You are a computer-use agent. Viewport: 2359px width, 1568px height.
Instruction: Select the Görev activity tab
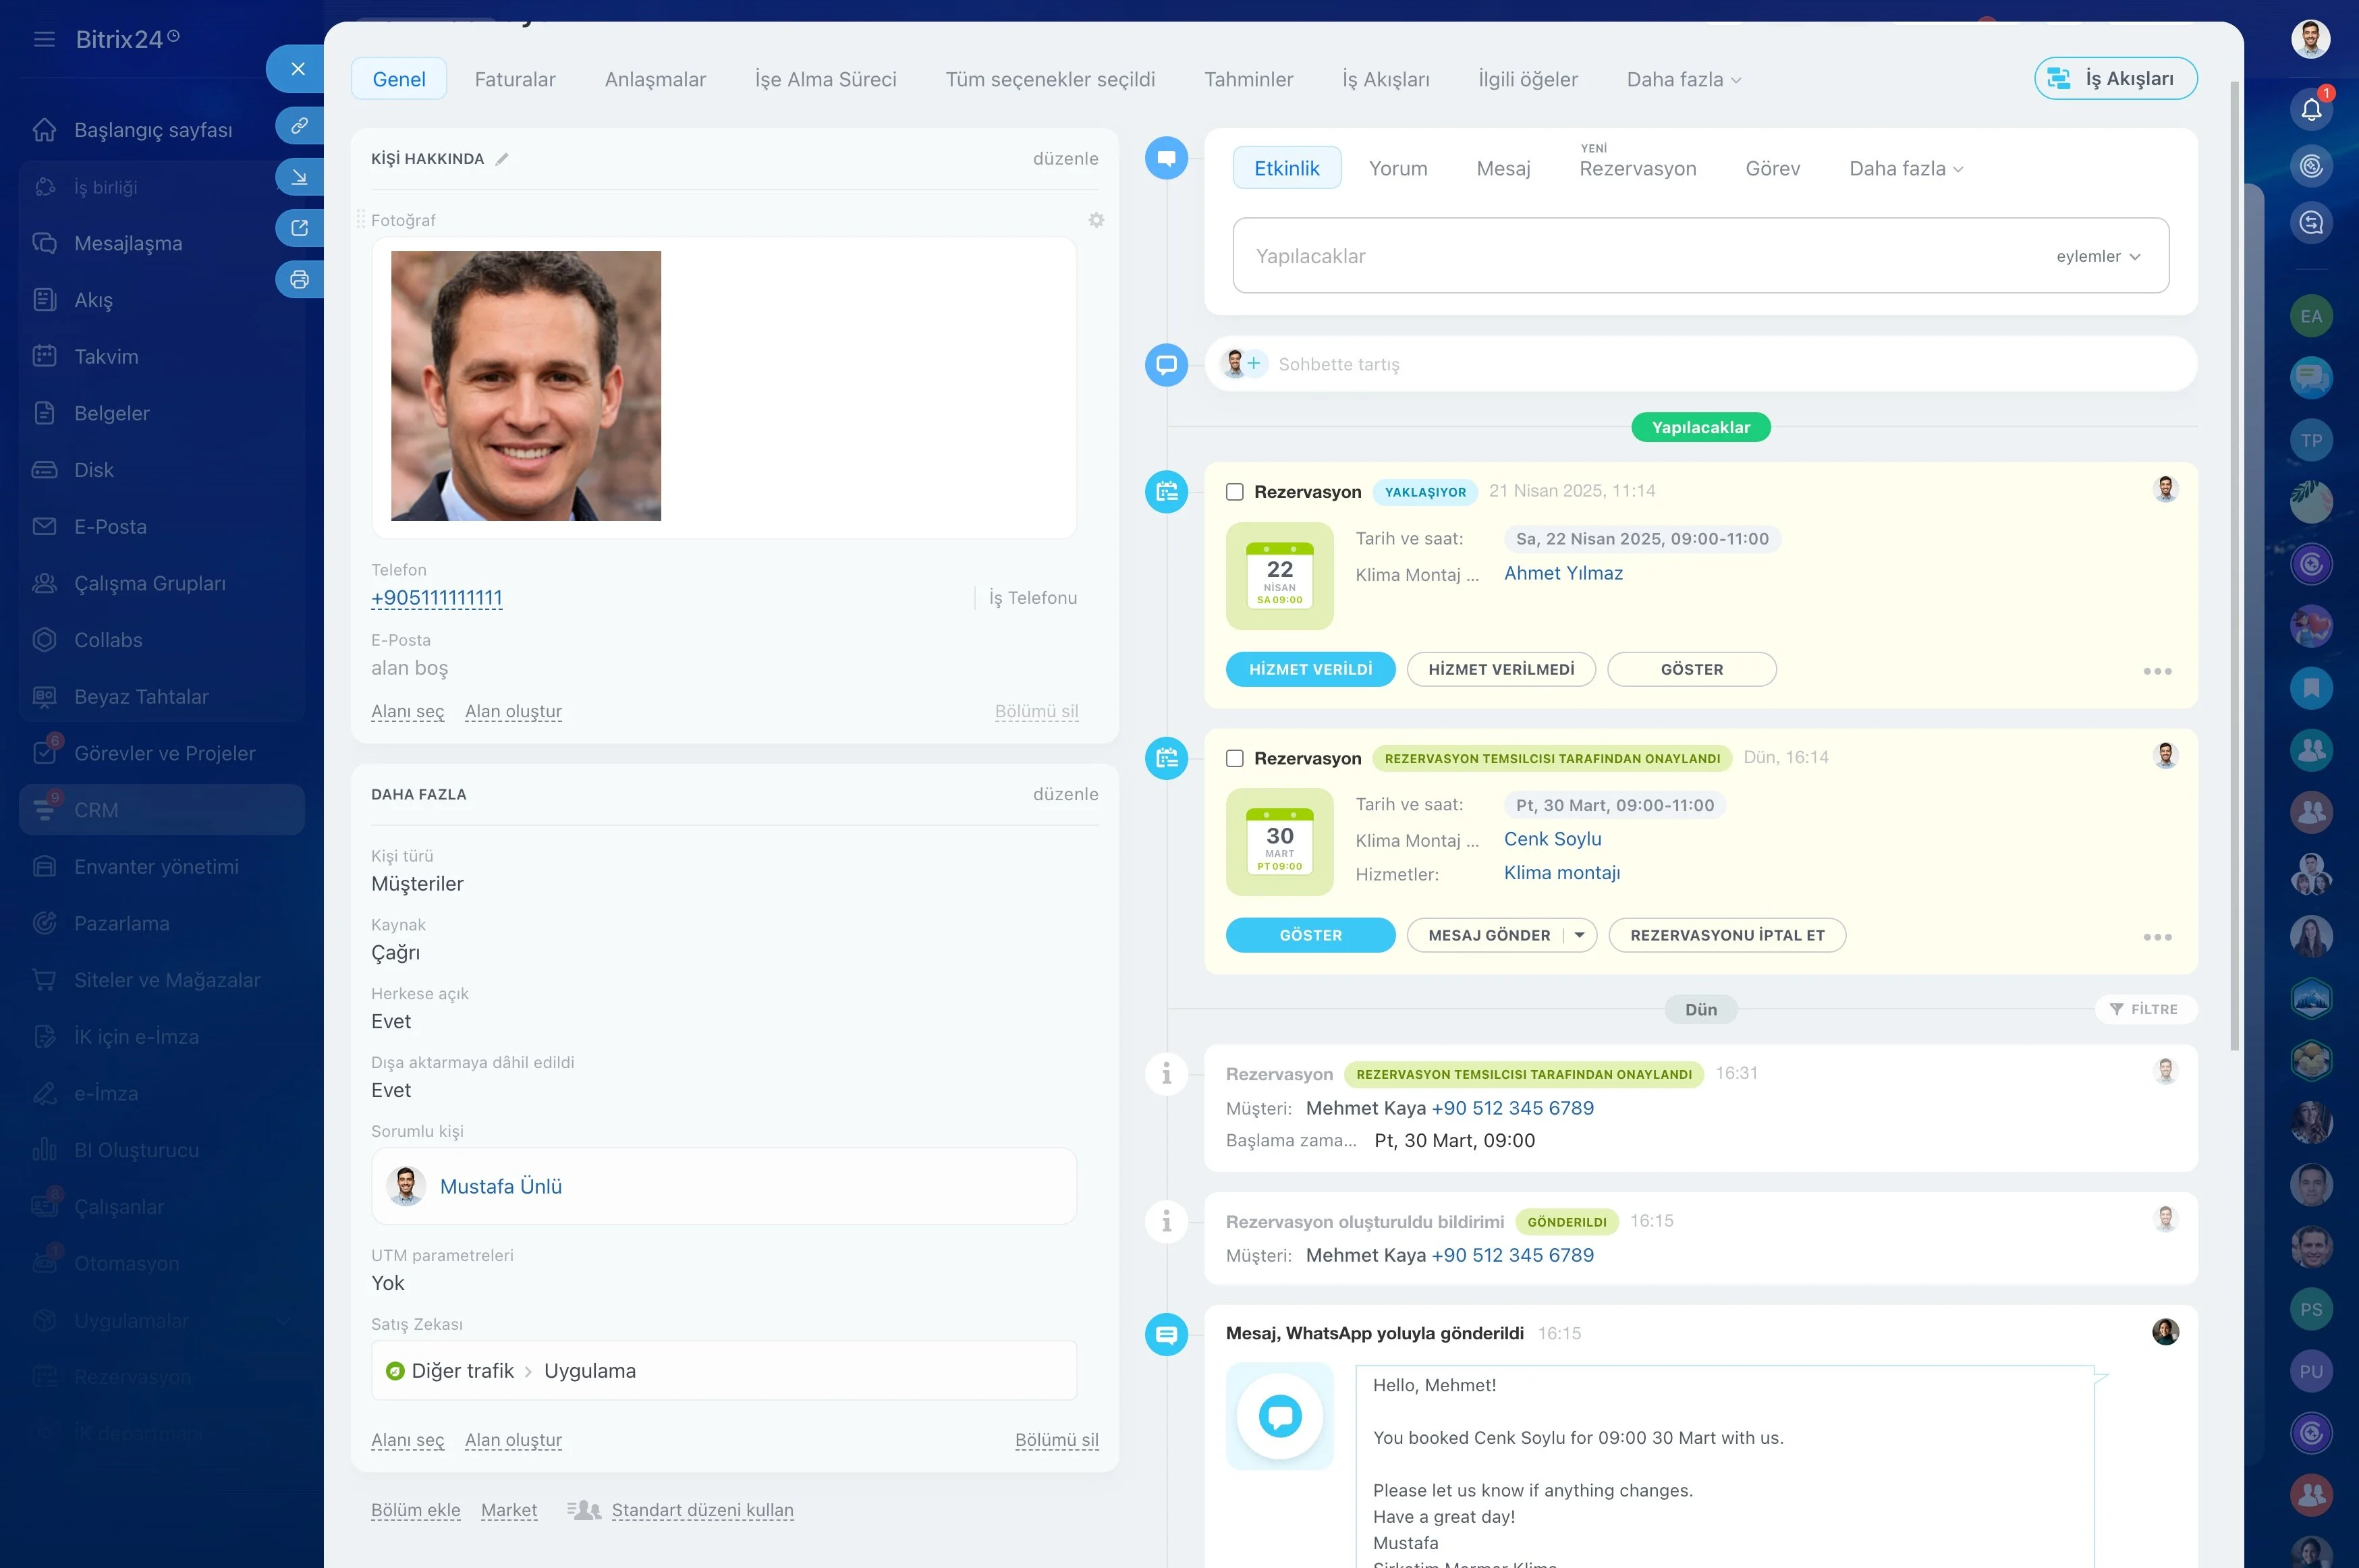point(1772,168)
